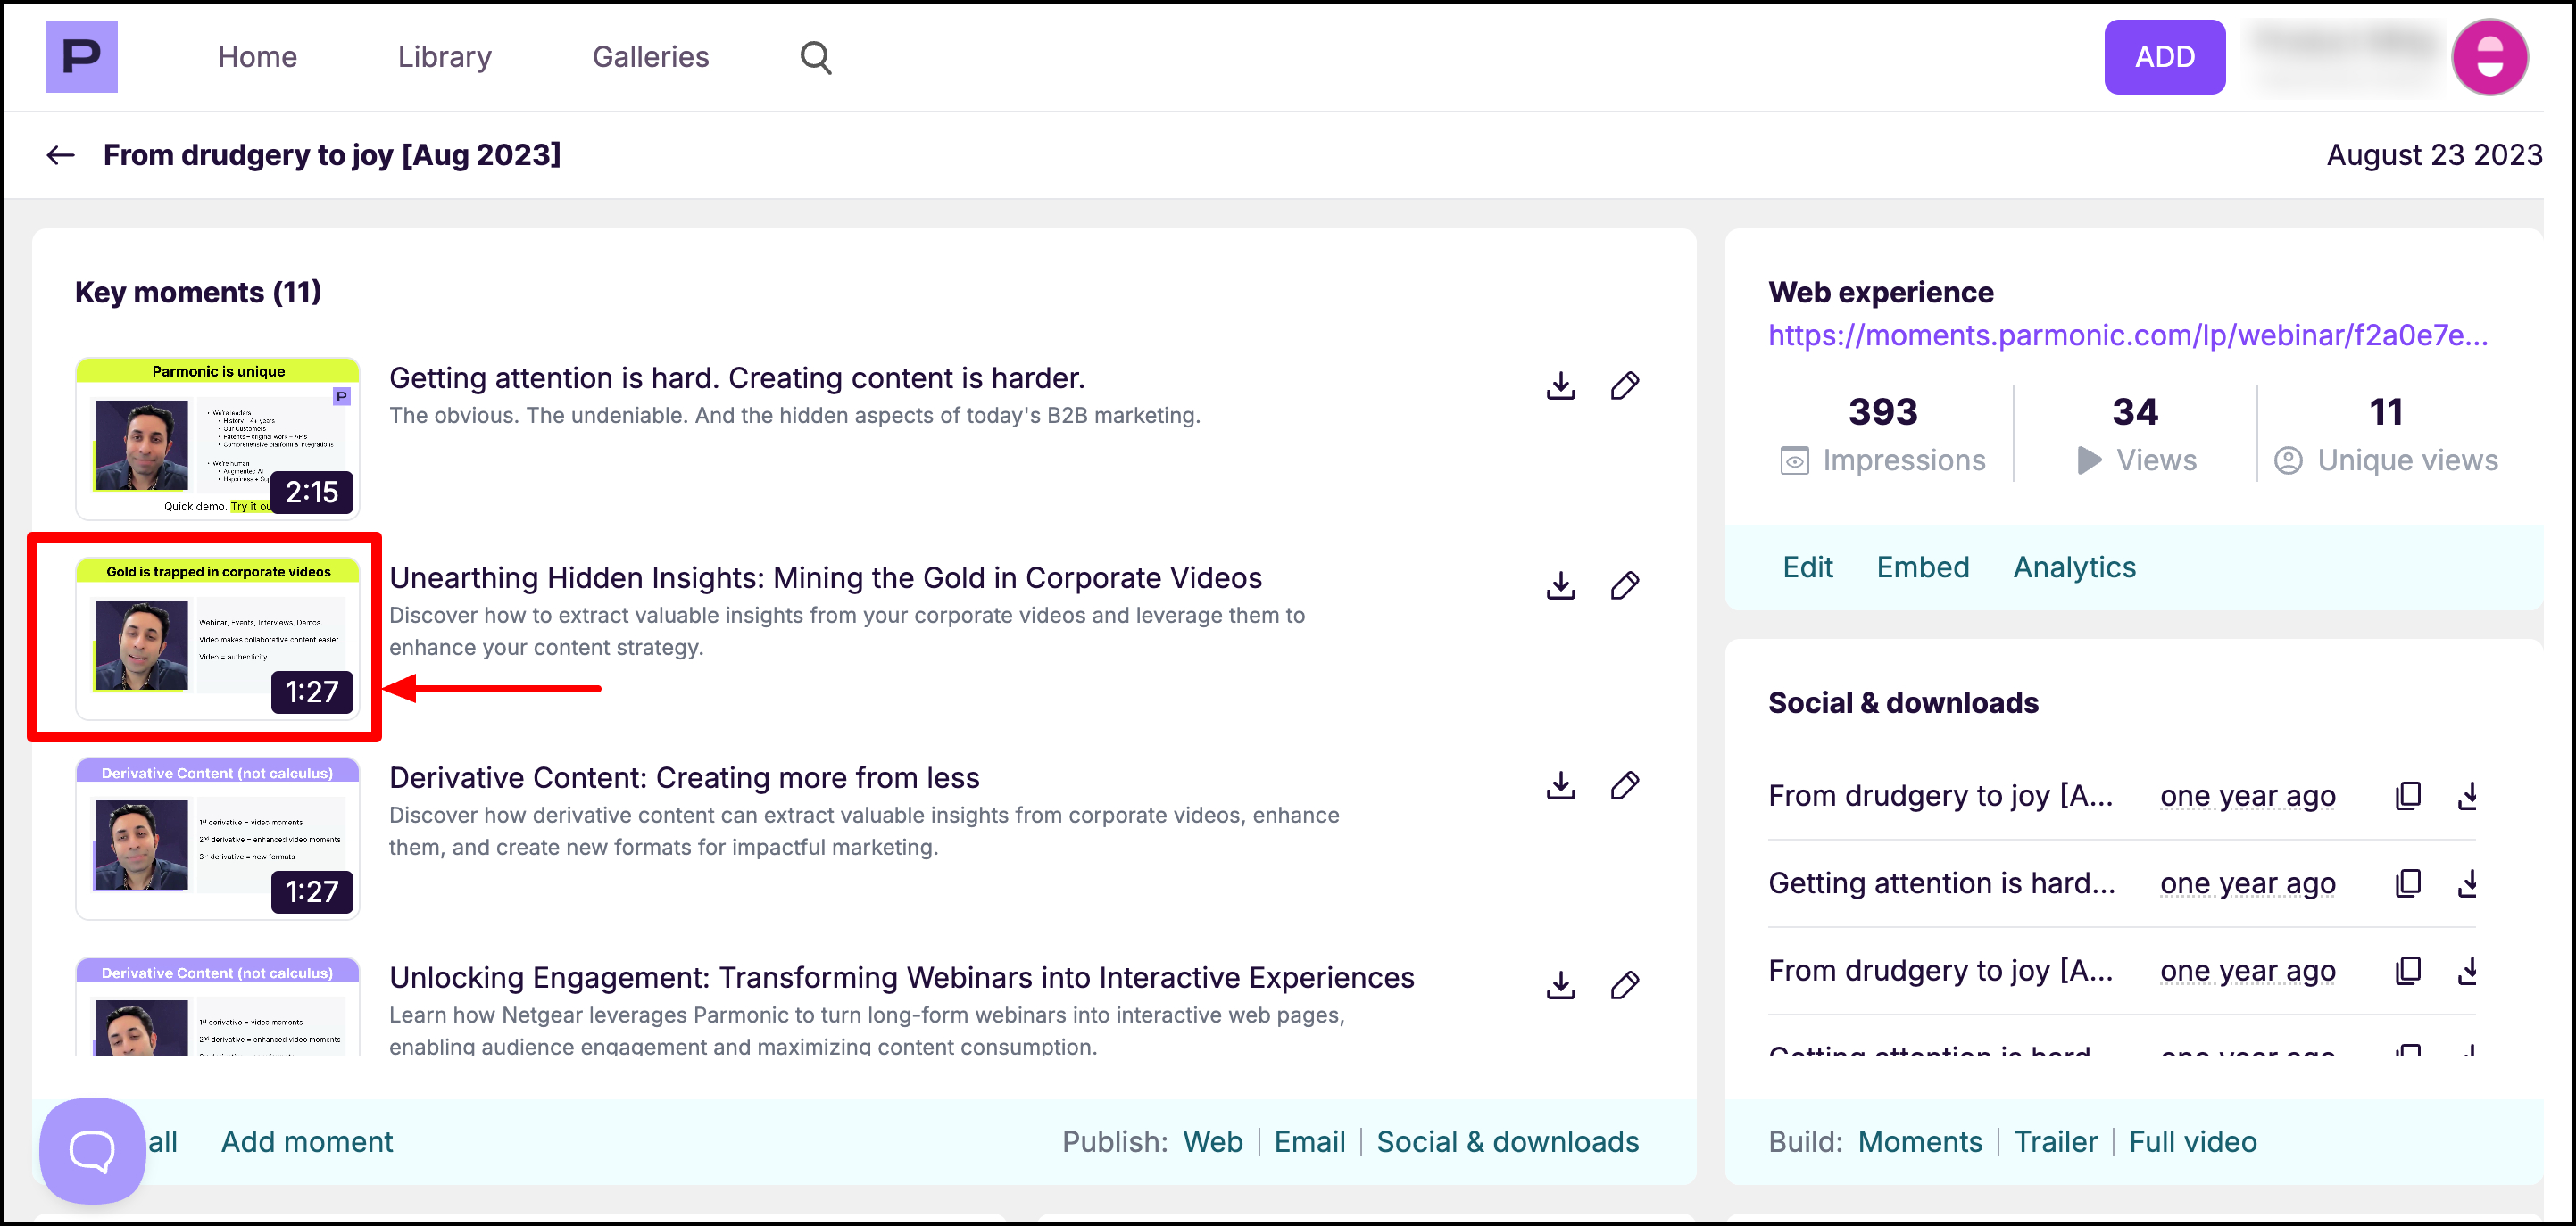Open the chat support bubble

[x=92, y=1150]
